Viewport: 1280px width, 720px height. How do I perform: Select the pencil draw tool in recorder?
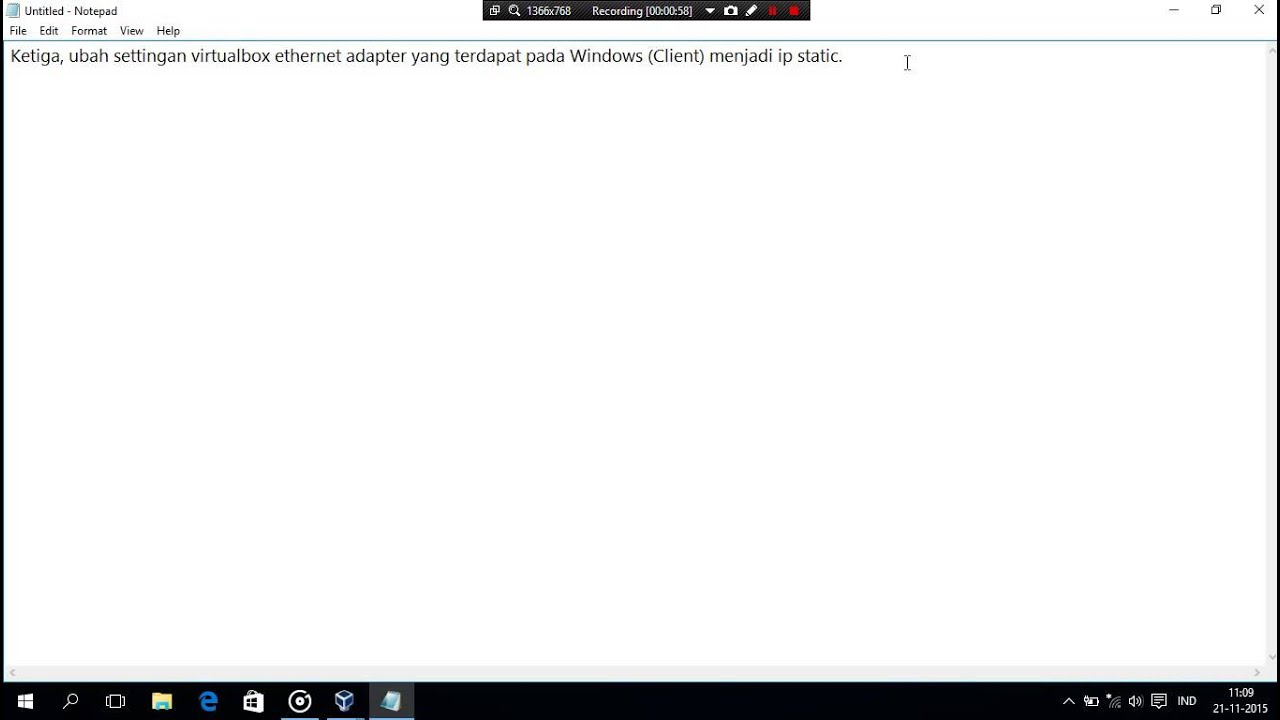point(751,11)
